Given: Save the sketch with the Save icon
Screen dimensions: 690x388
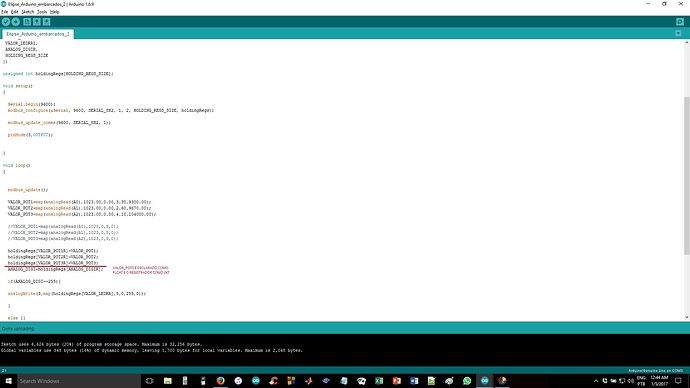Looking at the screenshot, I should pos(46,22).
